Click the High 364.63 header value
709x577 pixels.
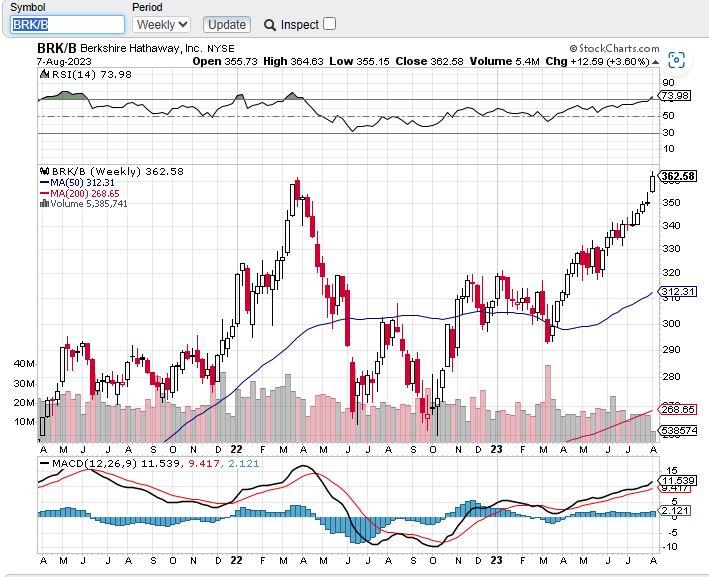293,61
